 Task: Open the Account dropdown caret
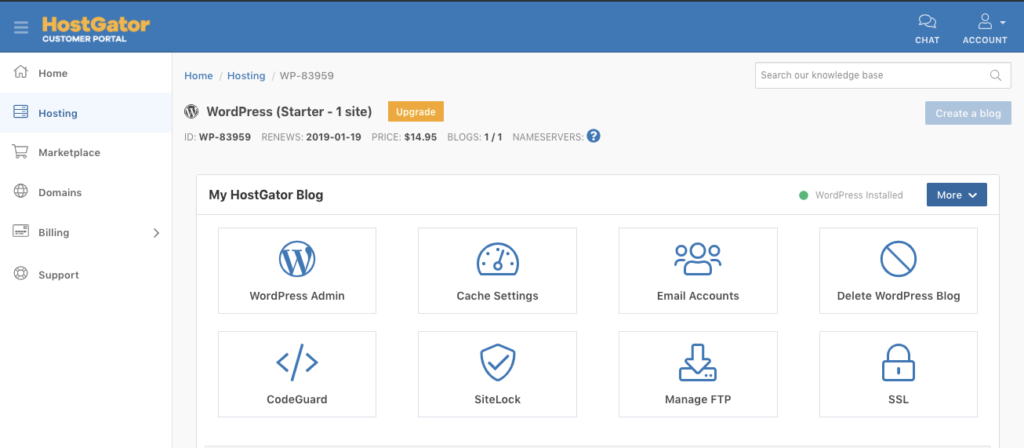pos(1002,22)
